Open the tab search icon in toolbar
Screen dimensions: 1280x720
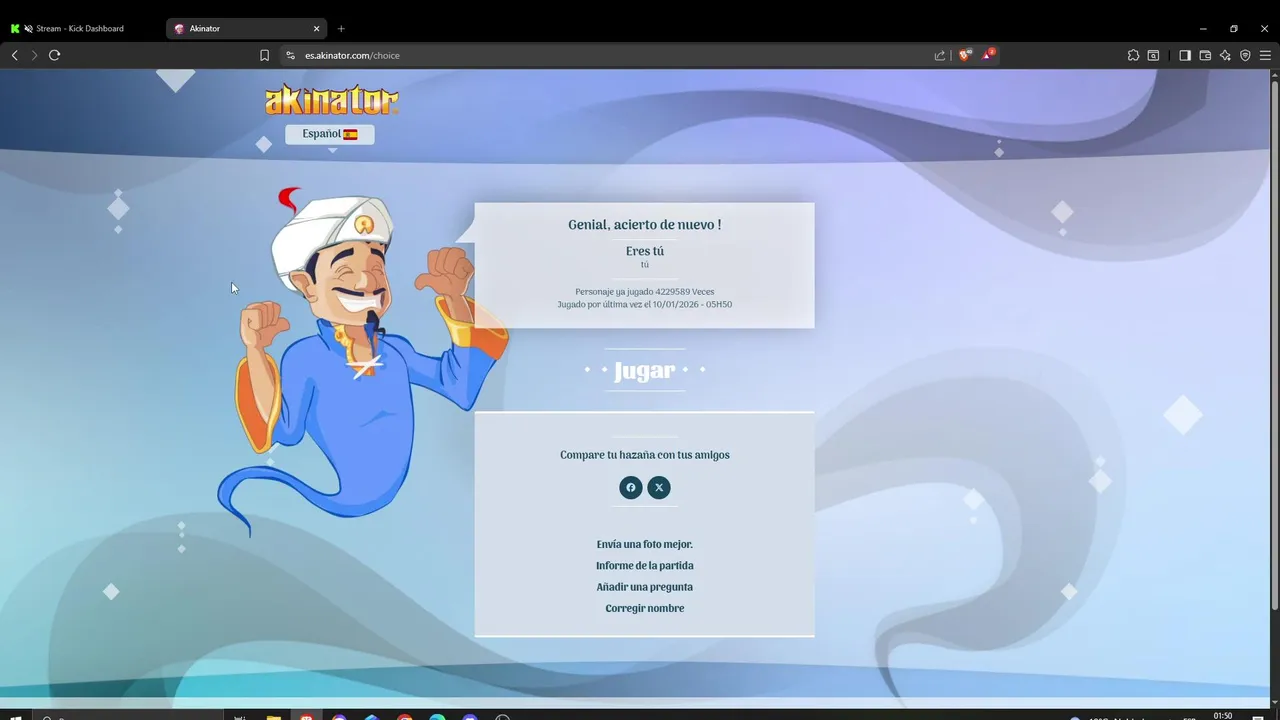(x=1153, y=55)
